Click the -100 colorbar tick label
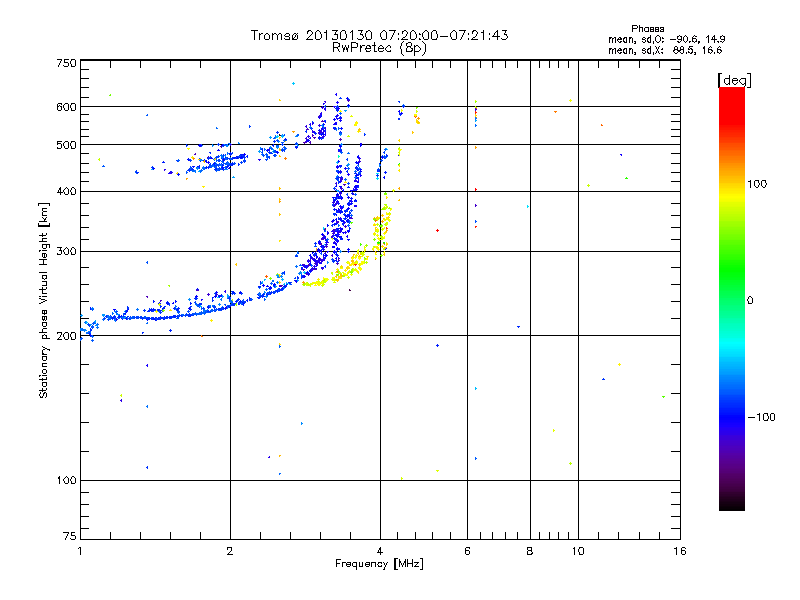Viewport: 800px width, 600px height. click(x=762, y=417)
